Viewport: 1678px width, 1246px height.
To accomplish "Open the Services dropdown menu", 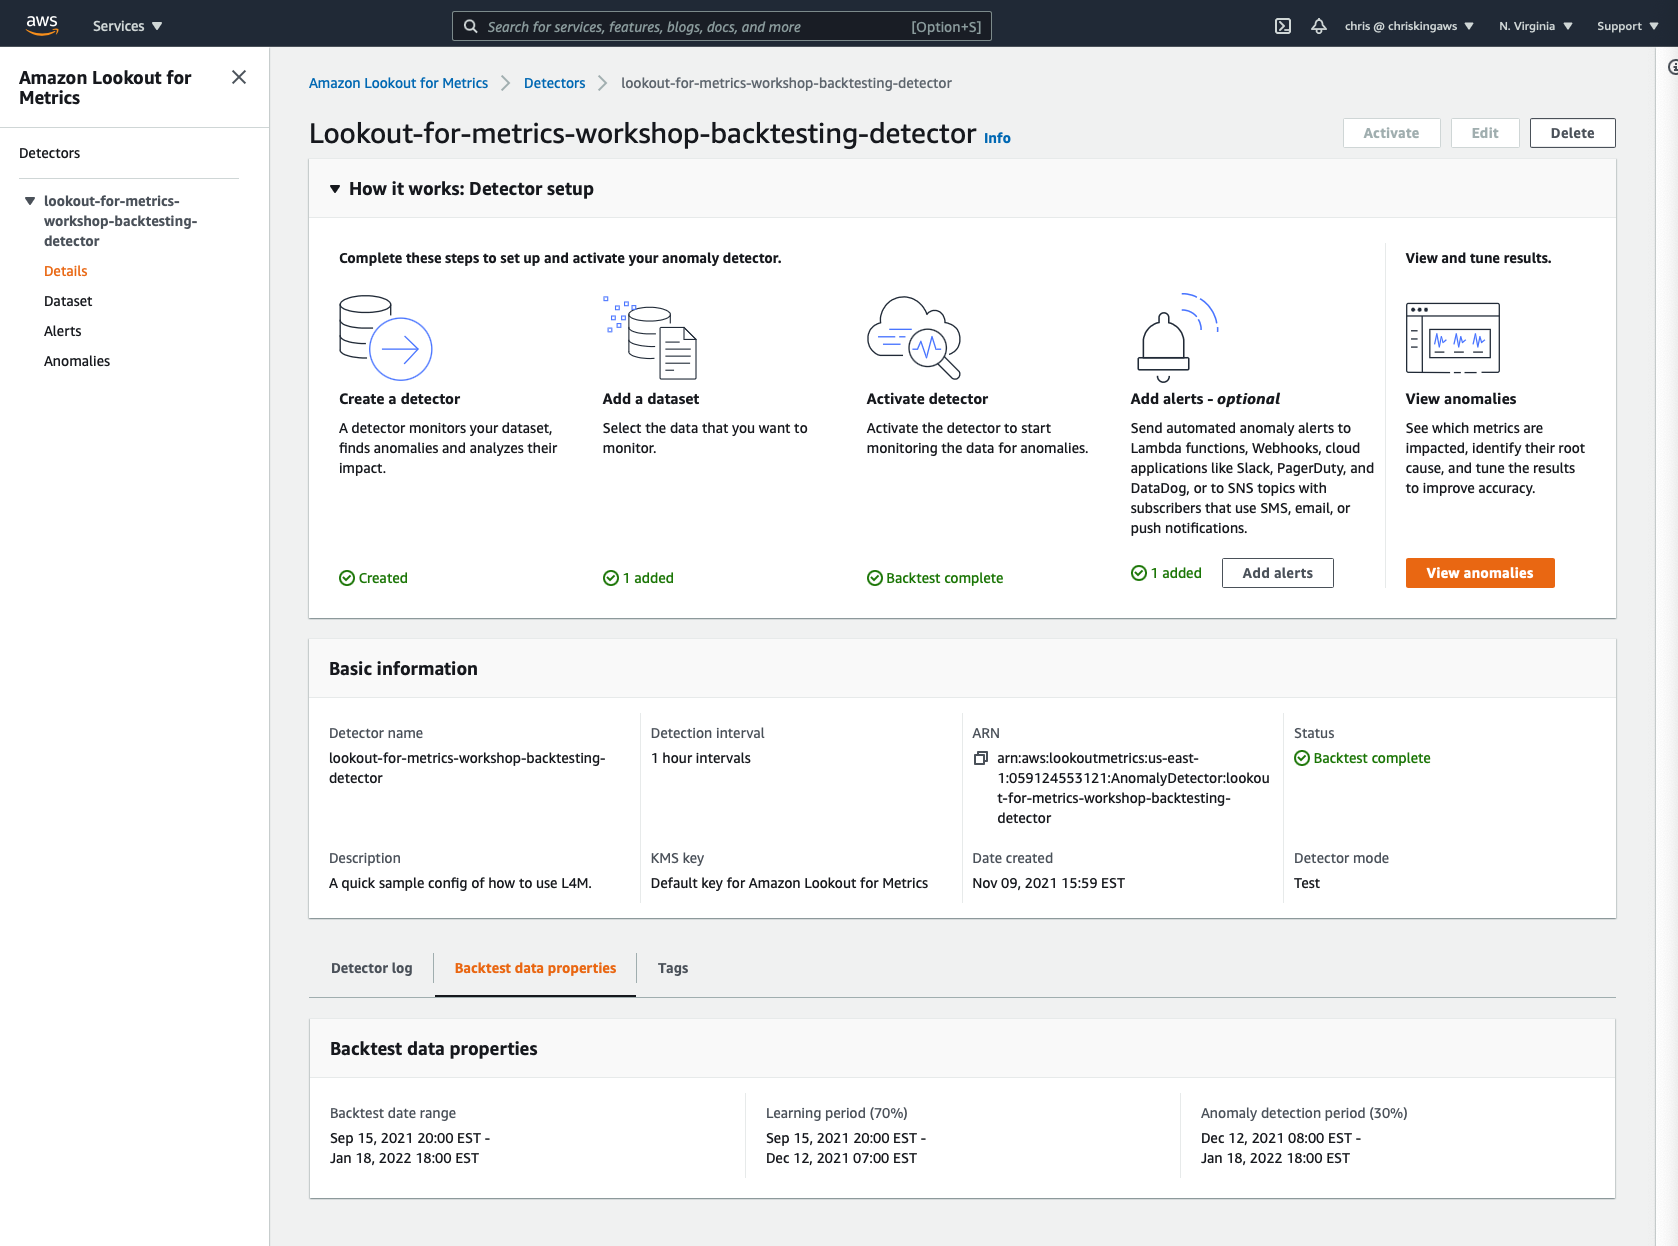I will click(127, 26).
